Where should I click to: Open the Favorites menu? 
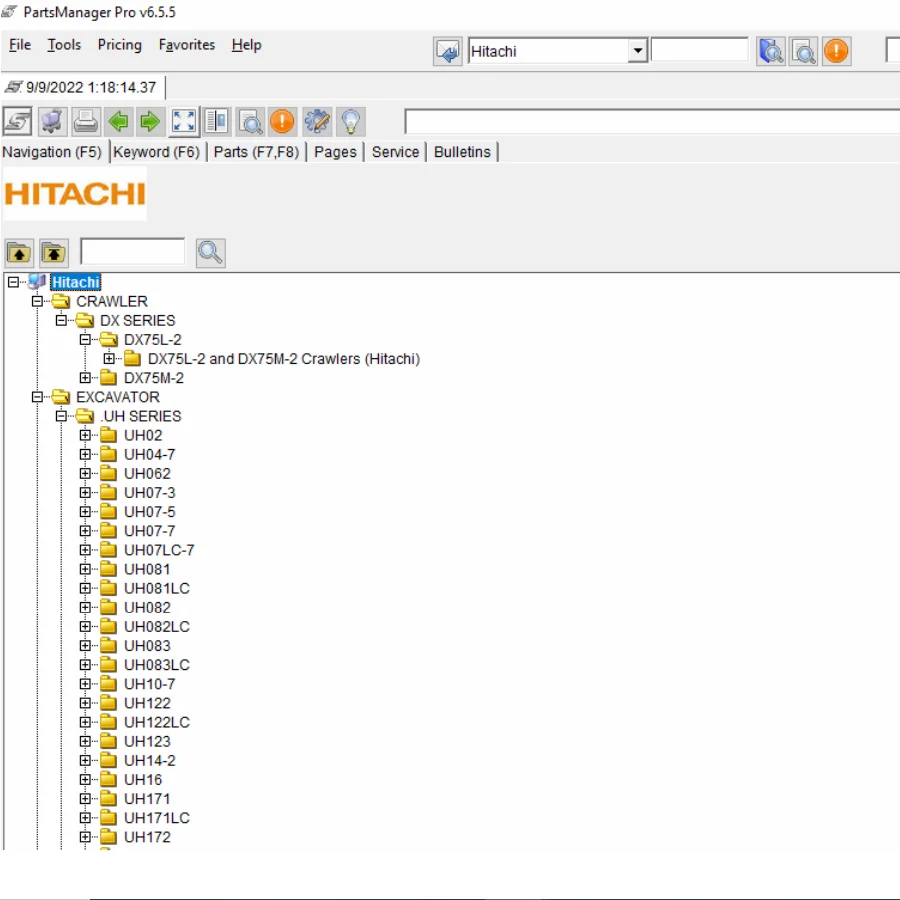[186, 45]
